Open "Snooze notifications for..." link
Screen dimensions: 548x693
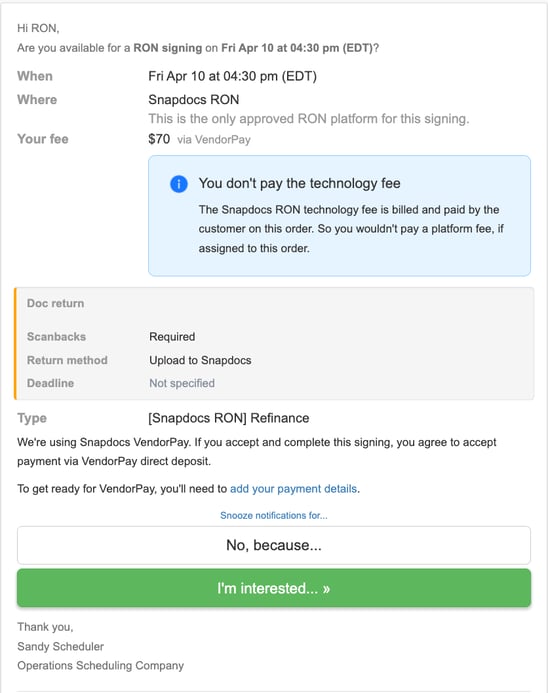click(x=274, y=515)
